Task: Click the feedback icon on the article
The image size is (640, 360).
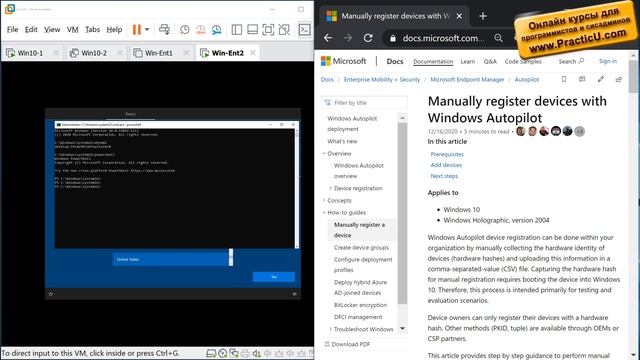Action: point(582,79)
